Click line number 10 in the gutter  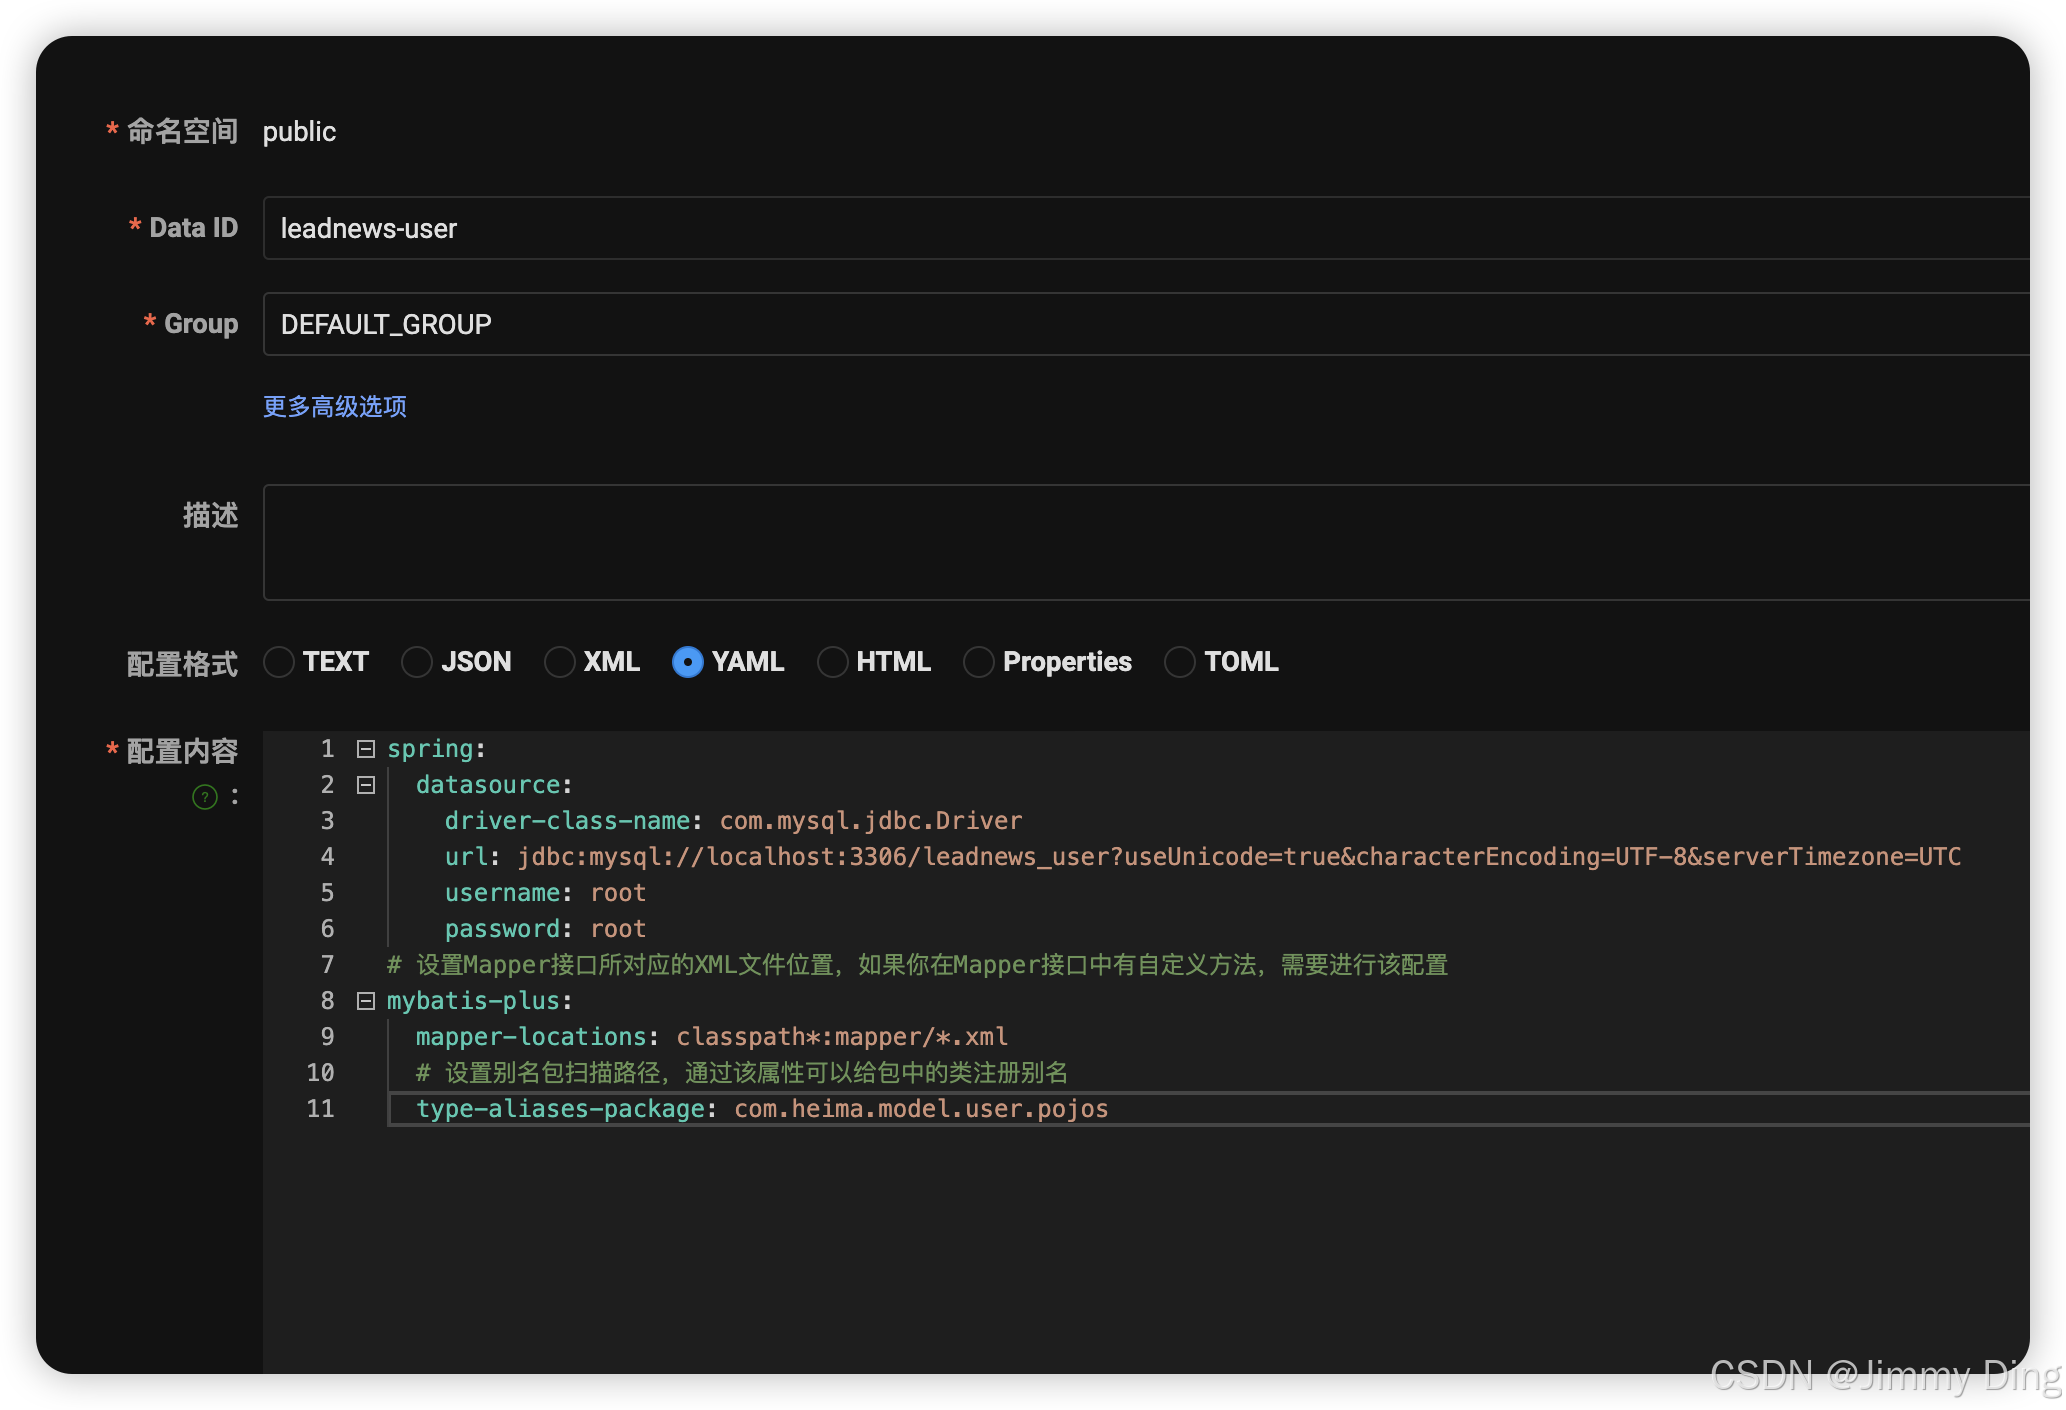click(320, 1073)
